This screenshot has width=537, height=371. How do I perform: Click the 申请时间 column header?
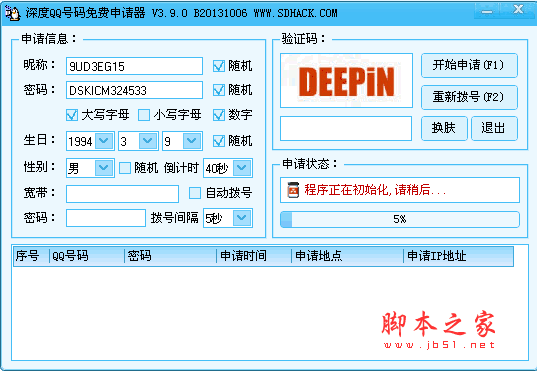(254, 256)
